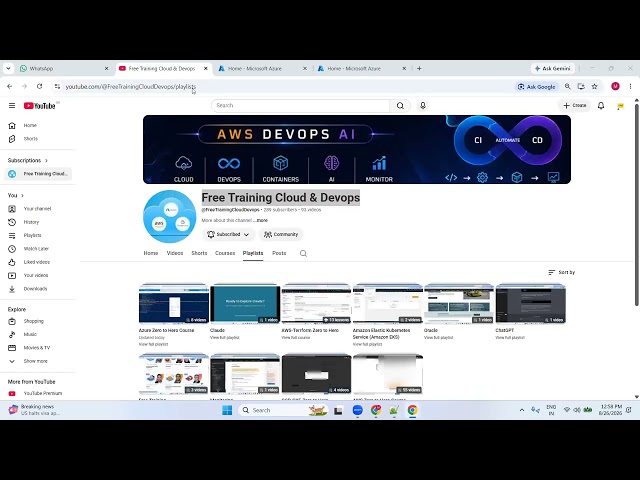
Task: Open YouTube notifications bell
Action: [x=601, y=106]
